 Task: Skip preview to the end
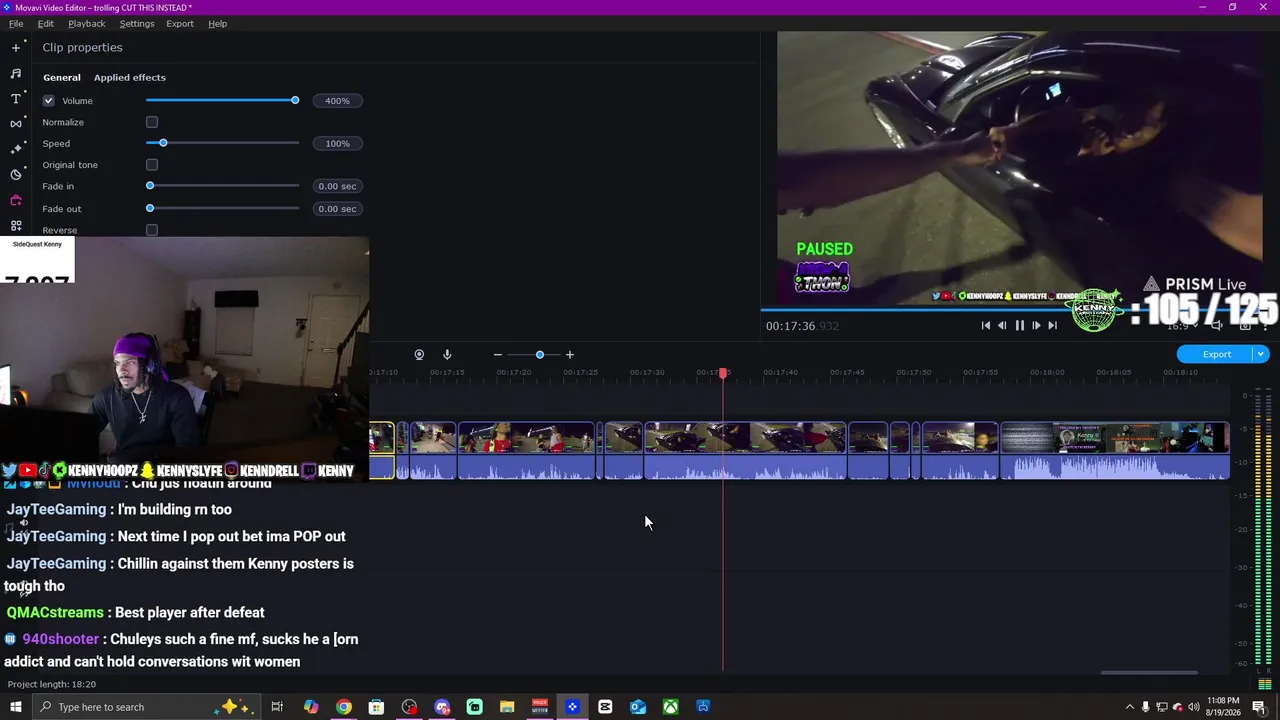(1052, 325)
